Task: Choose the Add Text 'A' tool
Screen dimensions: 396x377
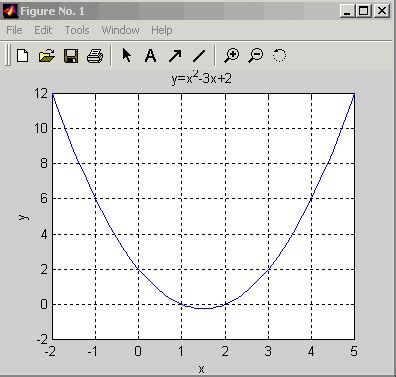Action: [150, 55]
